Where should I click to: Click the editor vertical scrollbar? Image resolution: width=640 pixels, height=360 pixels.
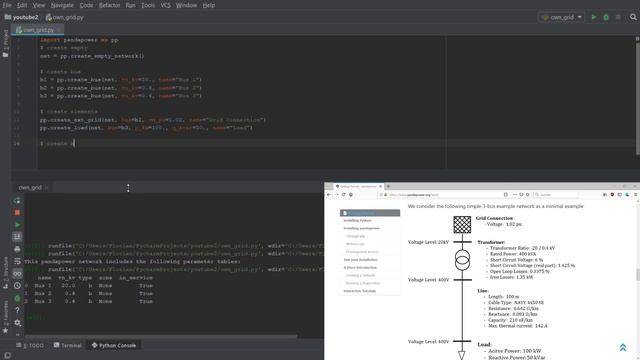pos(637,98)
